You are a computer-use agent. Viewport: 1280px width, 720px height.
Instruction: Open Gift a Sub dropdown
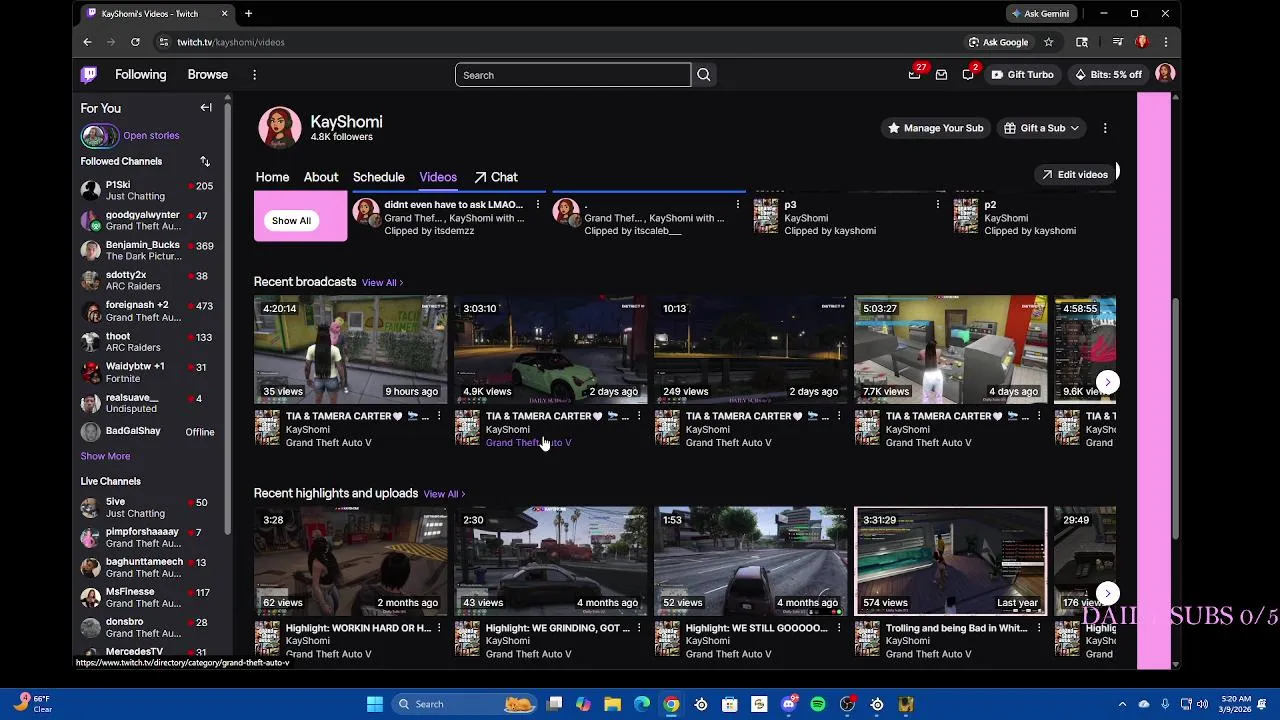(x=1042, y=128)
